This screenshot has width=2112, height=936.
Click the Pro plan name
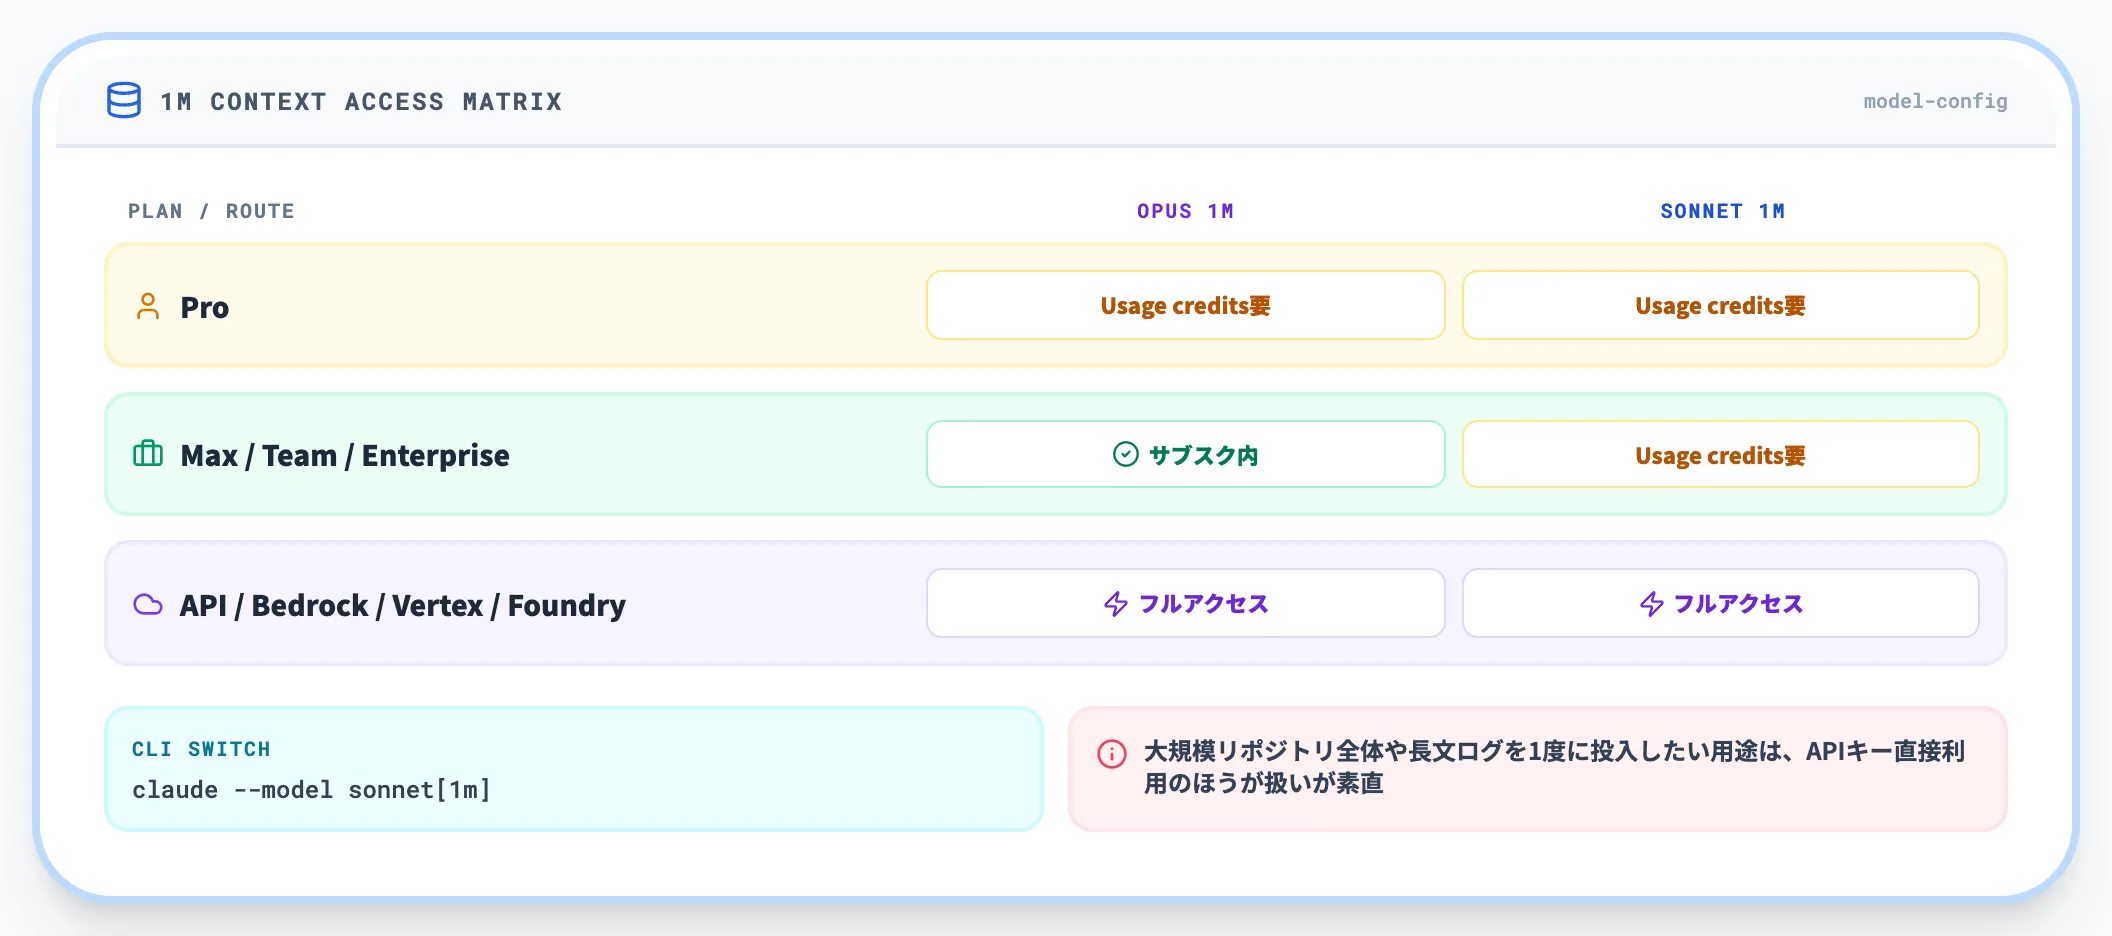click(x=205, y=307)
